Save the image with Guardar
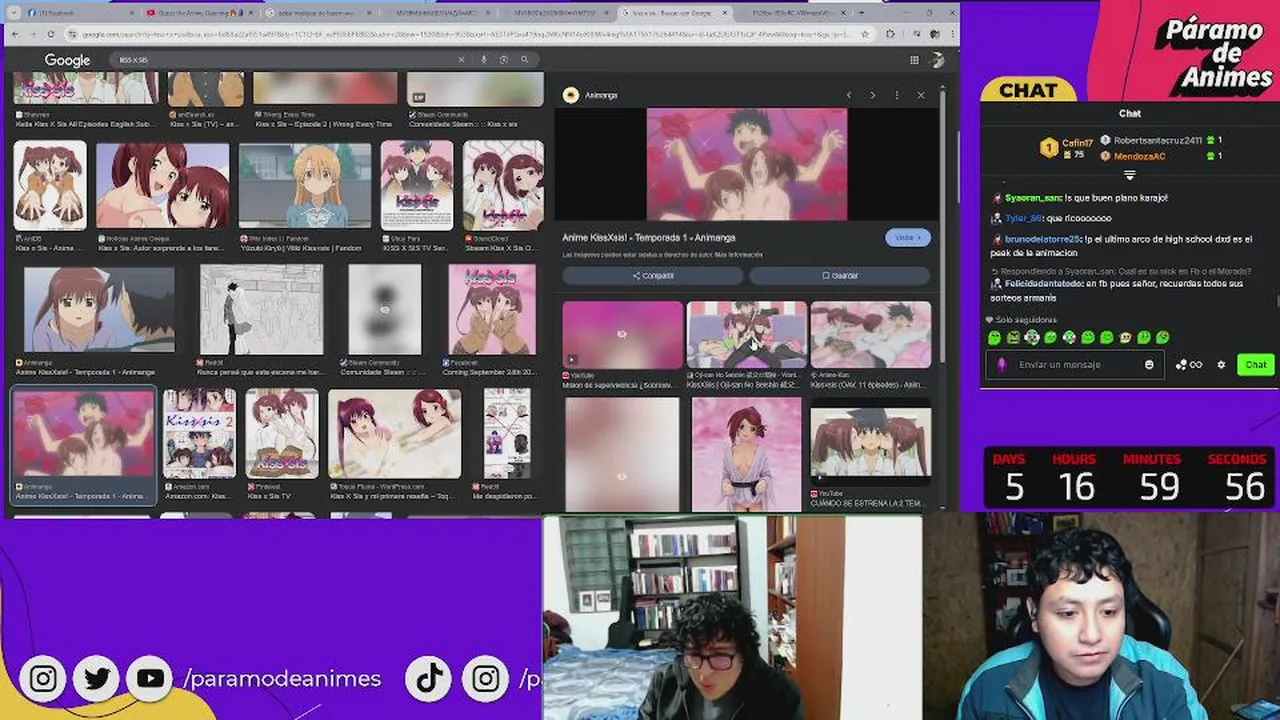Viewport: 1280px width, 720px height. tap(840, 275)
